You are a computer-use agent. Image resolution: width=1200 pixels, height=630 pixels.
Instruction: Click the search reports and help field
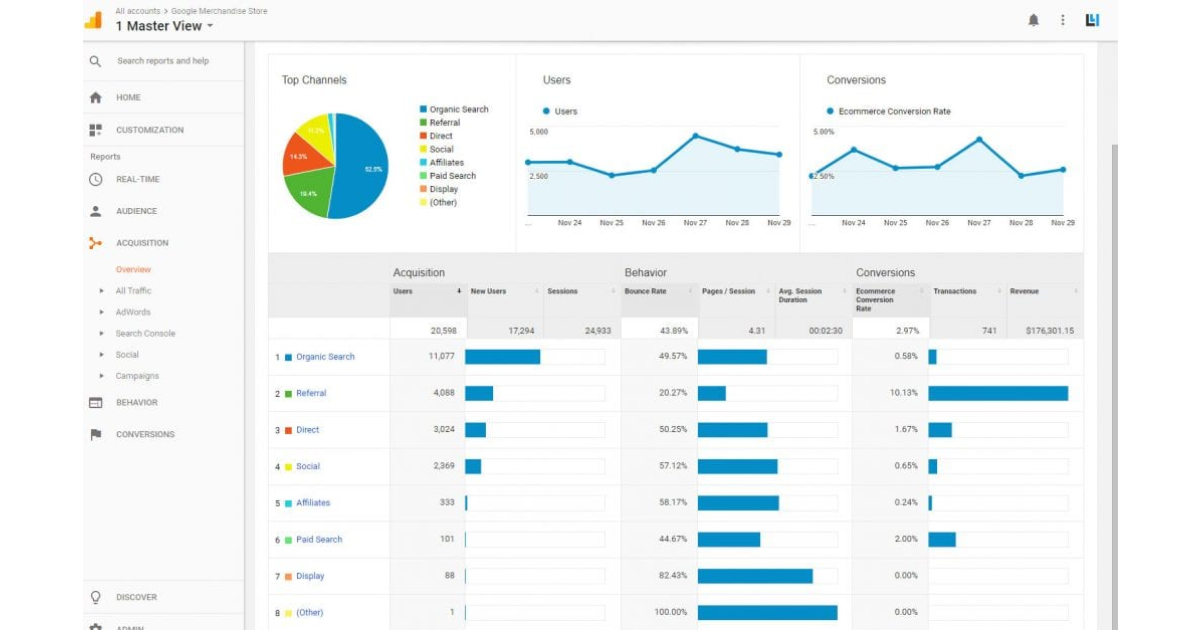[163, 61]
